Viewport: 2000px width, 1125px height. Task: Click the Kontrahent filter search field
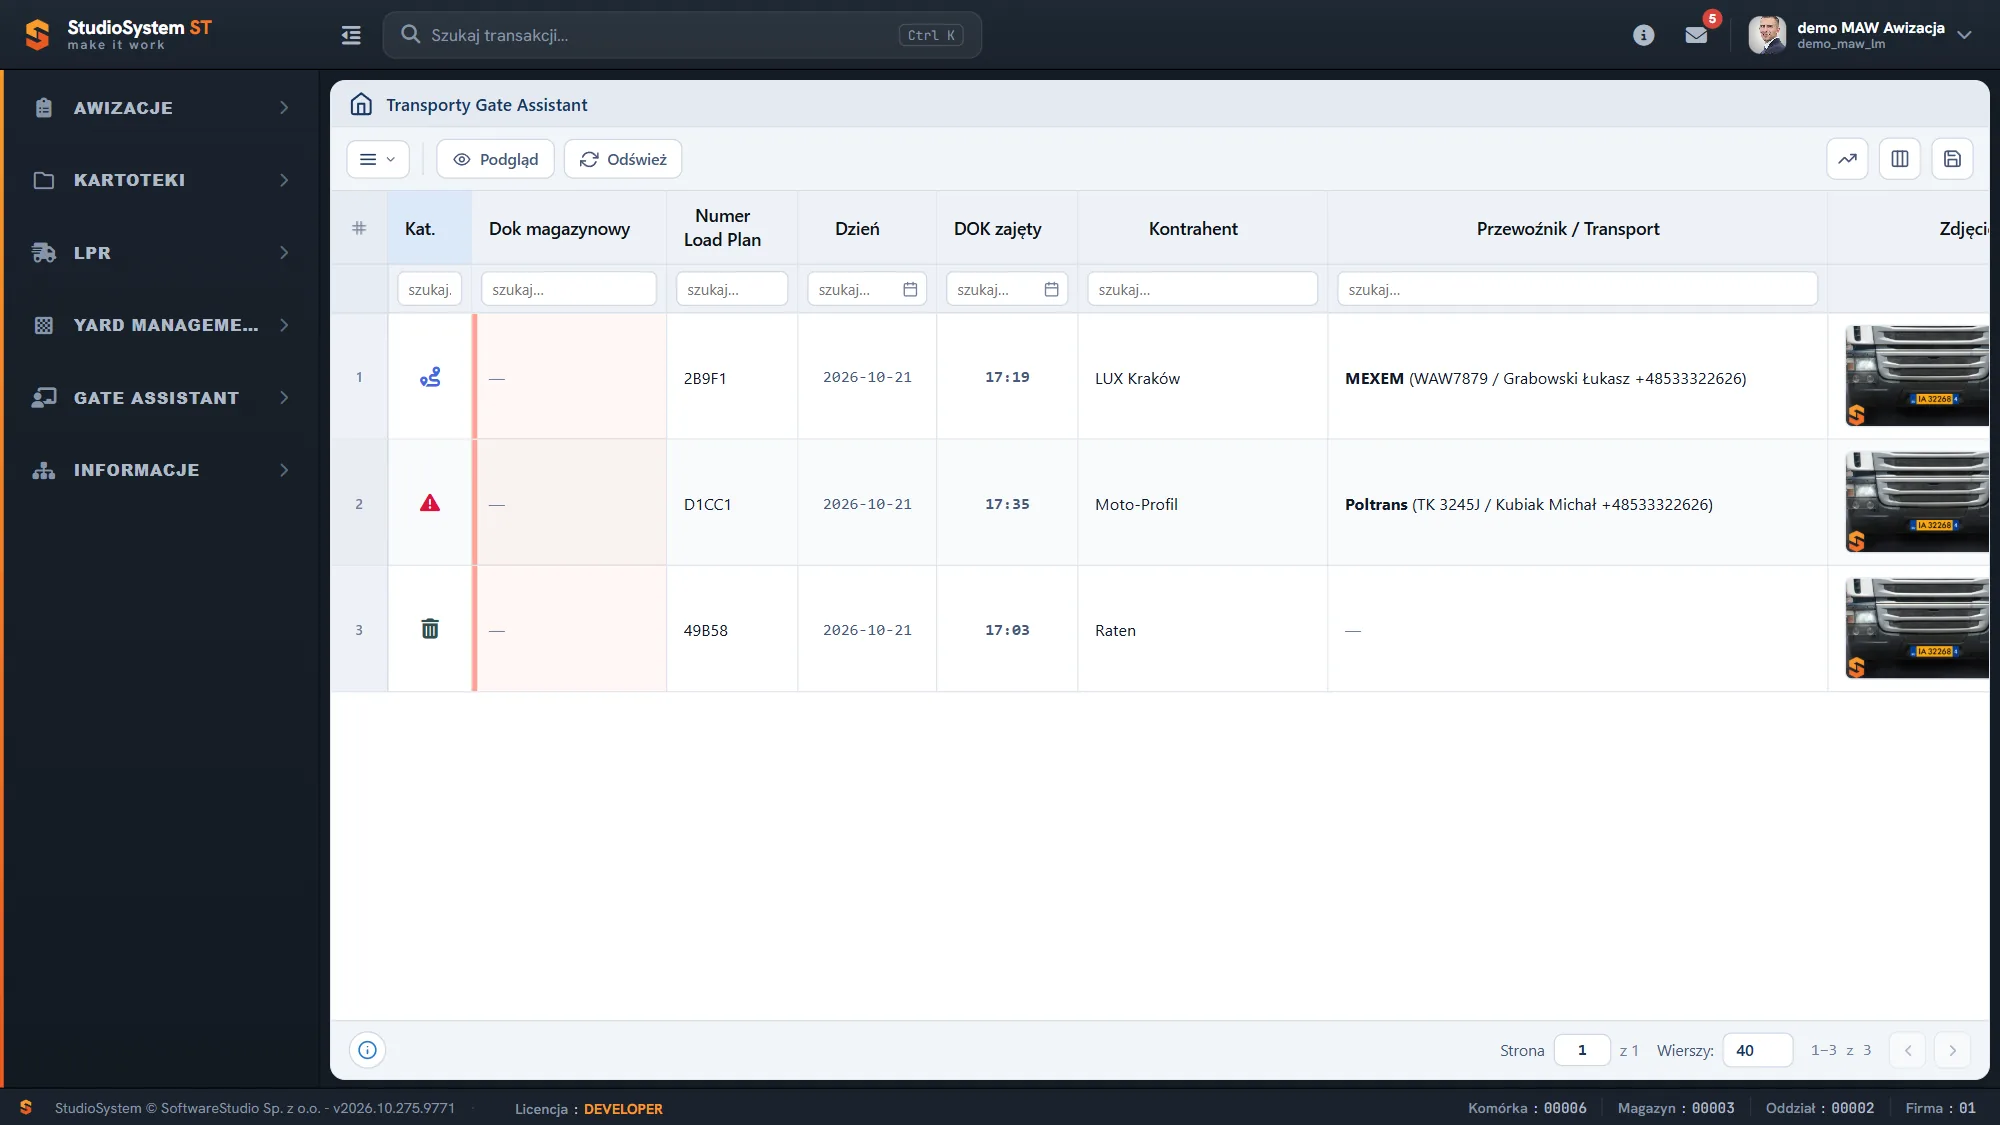[1202, 289]
